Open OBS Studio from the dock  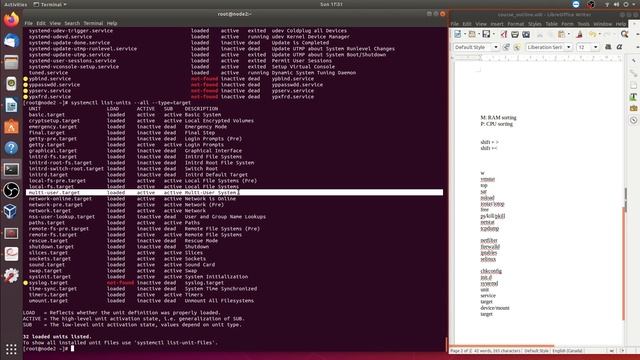(x=11, y=190)
